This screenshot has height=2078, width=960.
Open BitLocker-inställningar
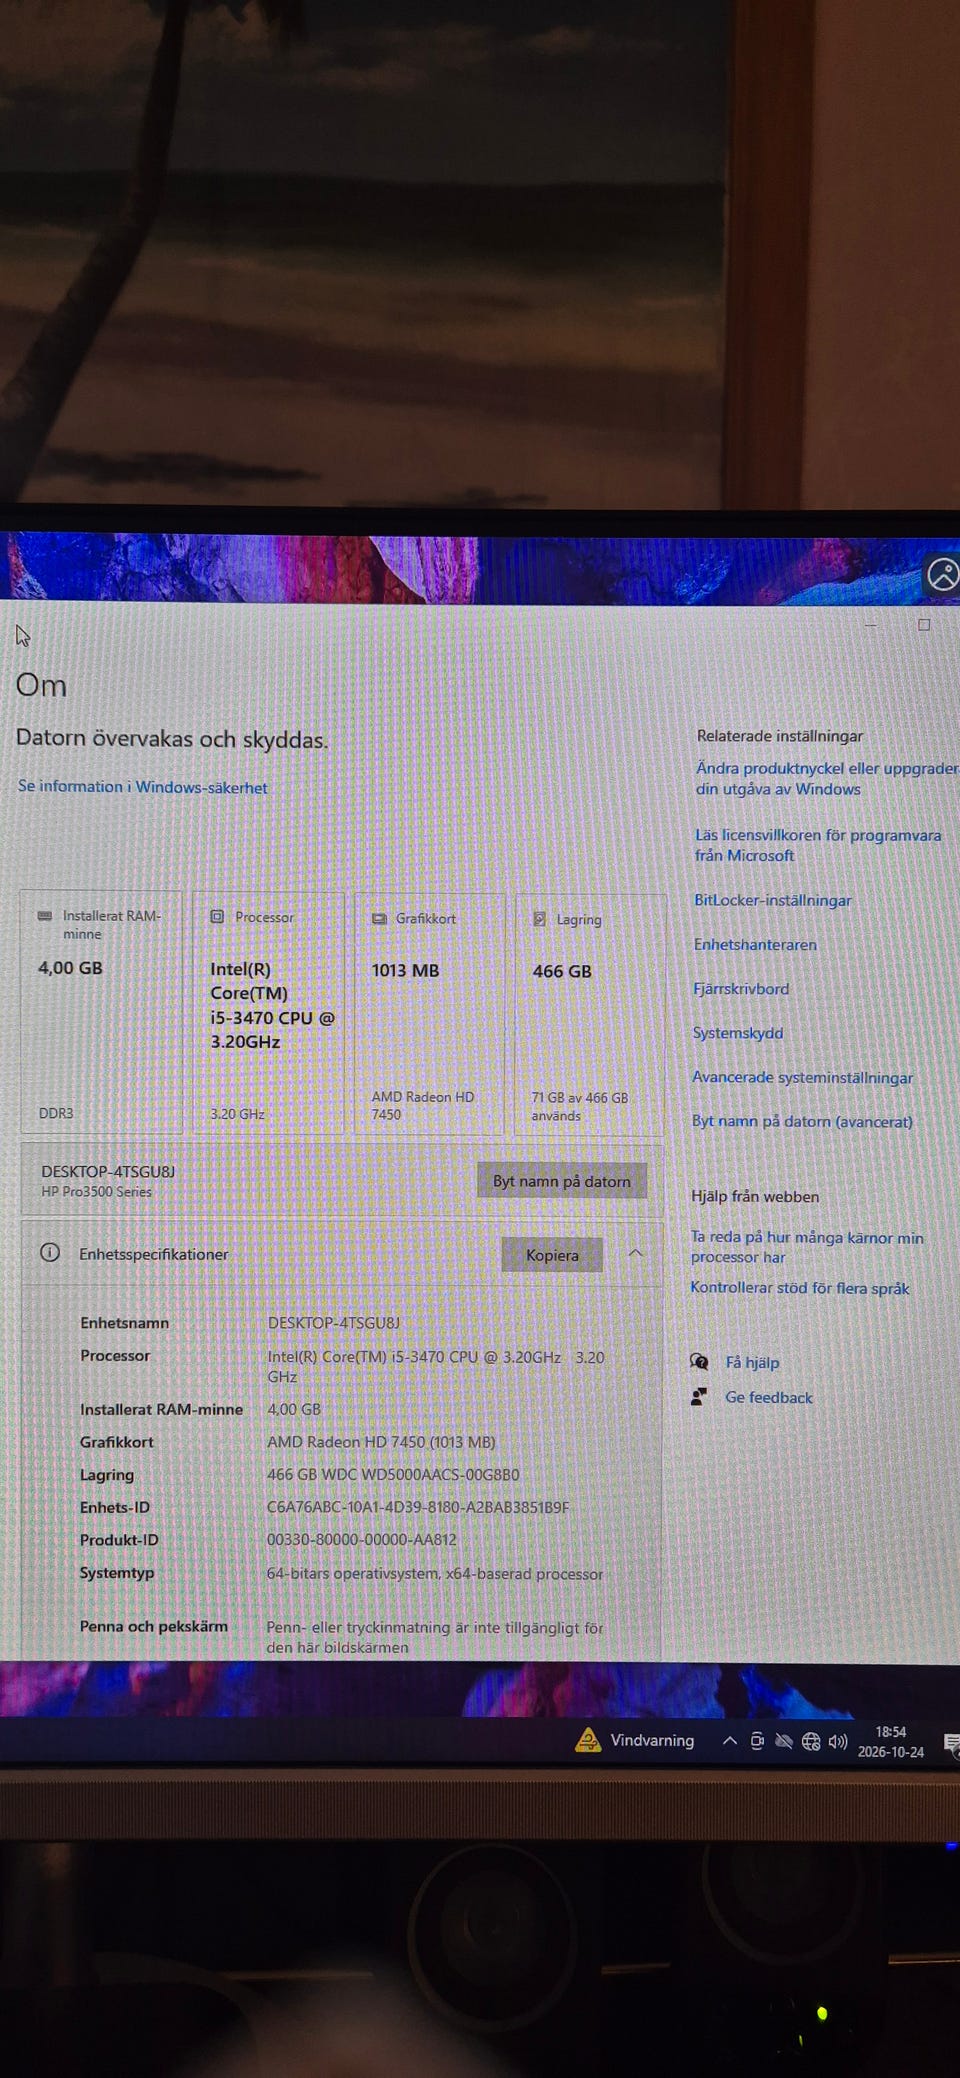(773, 900)
